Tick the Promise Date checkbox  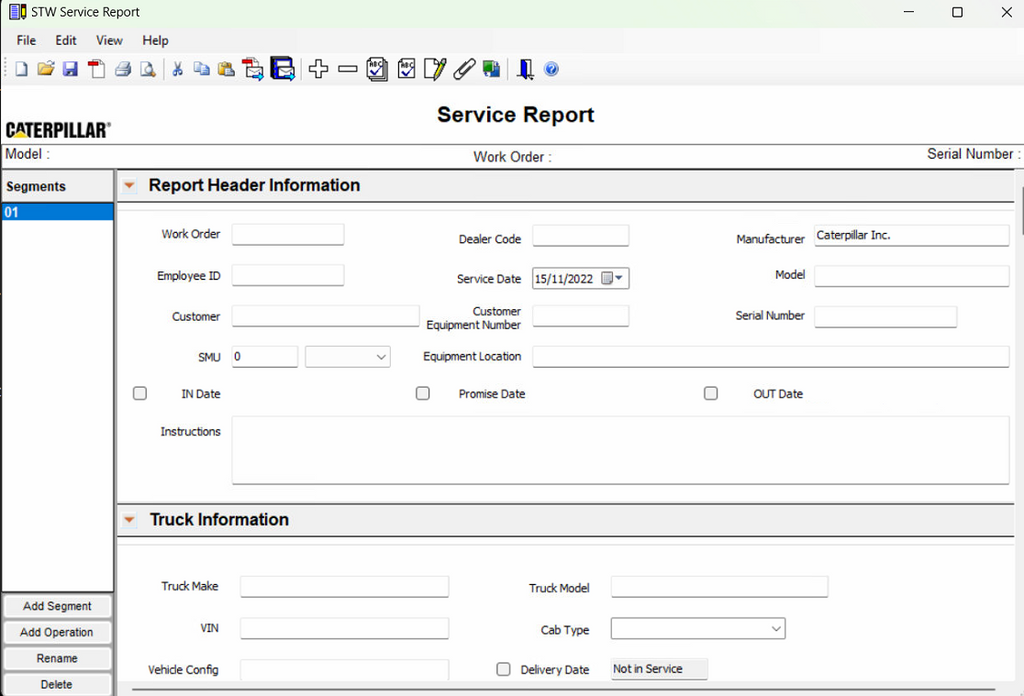pos(423,394)
